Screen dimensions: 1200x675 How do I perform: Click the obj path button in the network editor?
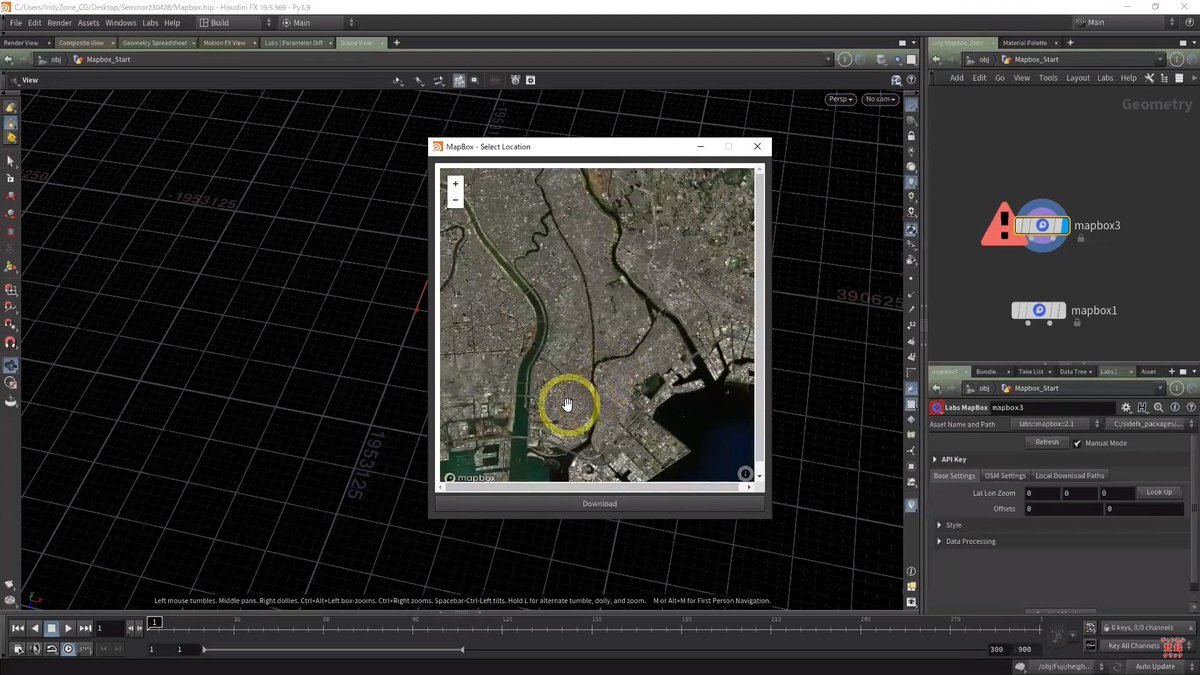[x=979, y=60]
